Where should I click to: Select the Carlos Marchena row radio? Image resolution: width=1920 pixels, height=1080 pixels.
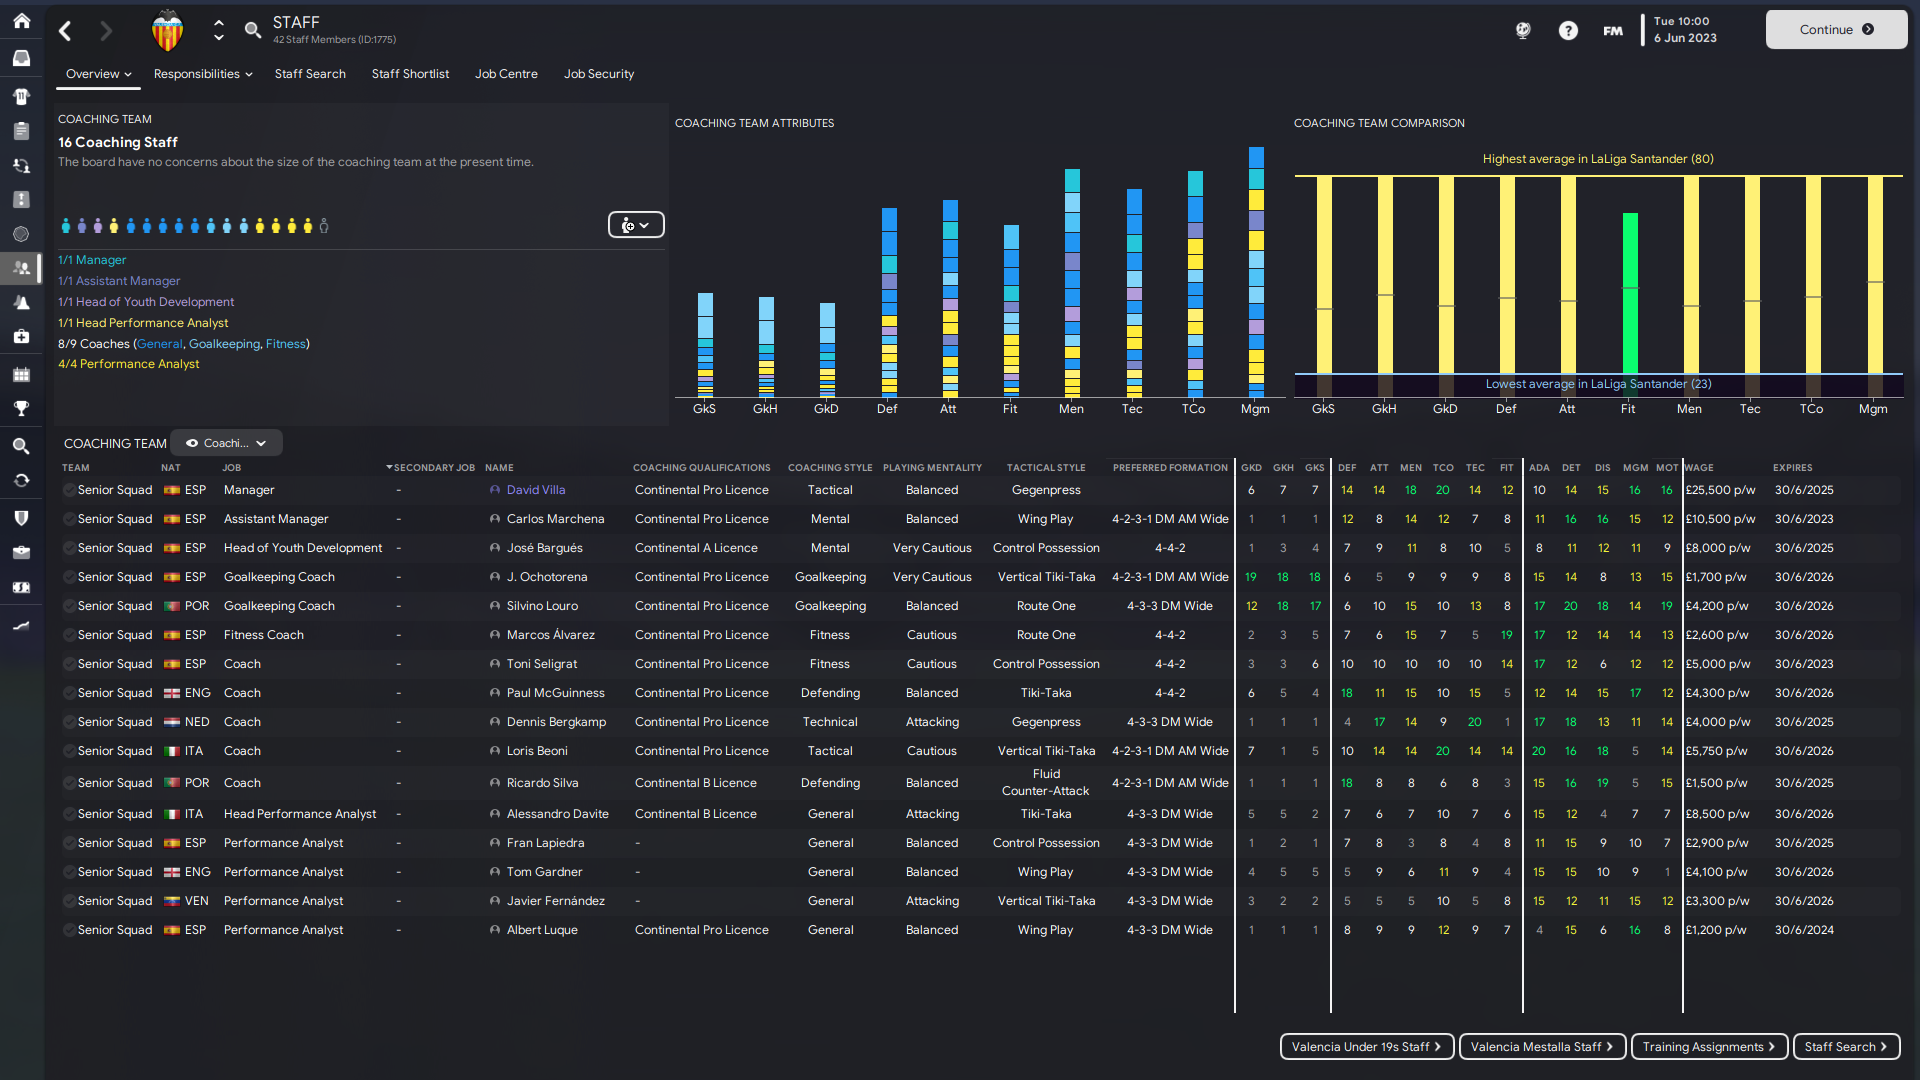69,519
